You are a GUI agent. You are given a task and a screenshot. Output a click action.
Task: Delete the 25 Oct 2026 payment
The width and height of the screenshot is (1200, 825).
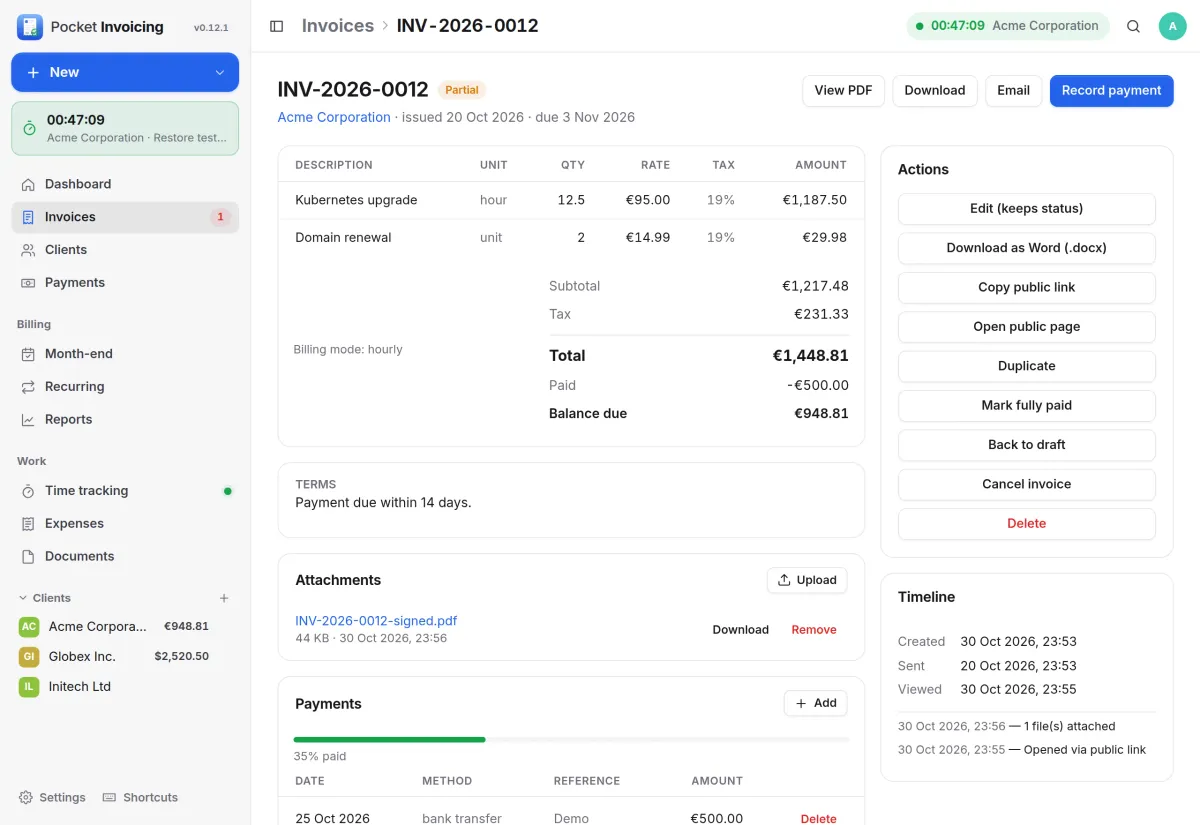[x=818, y=819]
